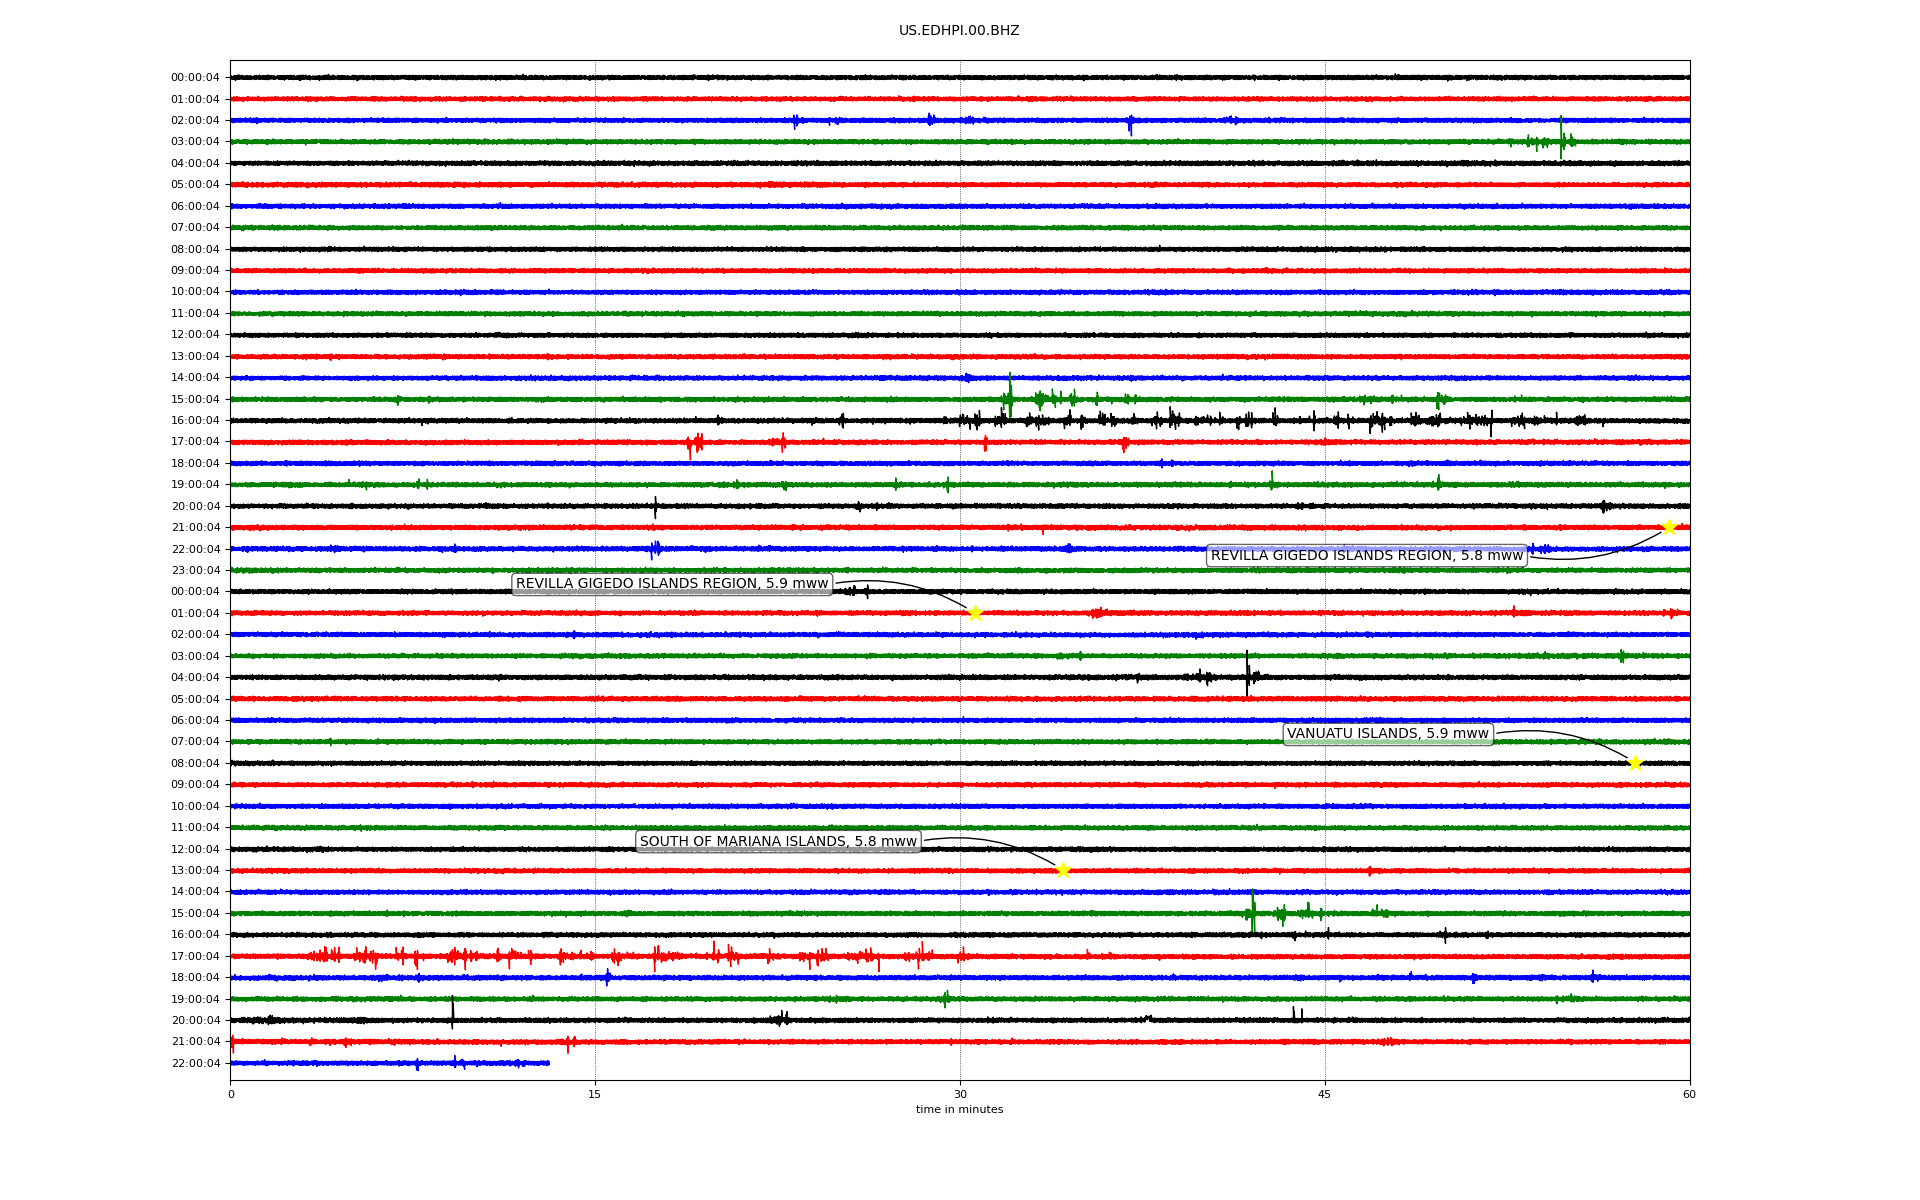Select the REVILLA GIGEDO ISLANDS REGION, 5.9 mww label
This screenshot has width=1920, height=1200.
click(x=672, y=584)
